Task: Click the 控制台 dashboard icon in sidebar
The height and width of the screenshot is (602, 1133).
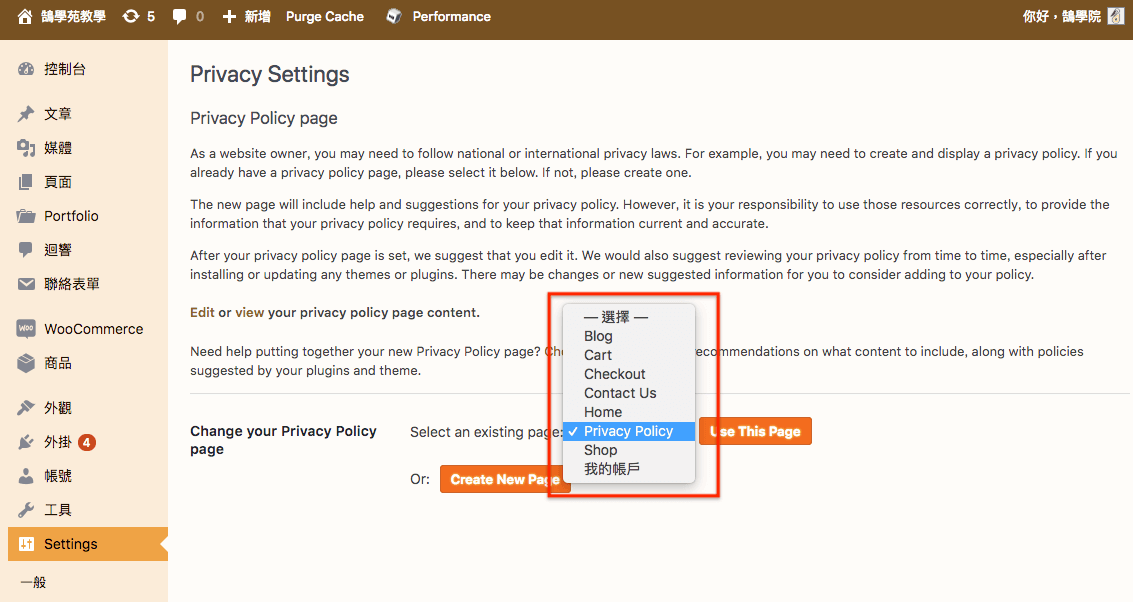Action: [26, 69]
